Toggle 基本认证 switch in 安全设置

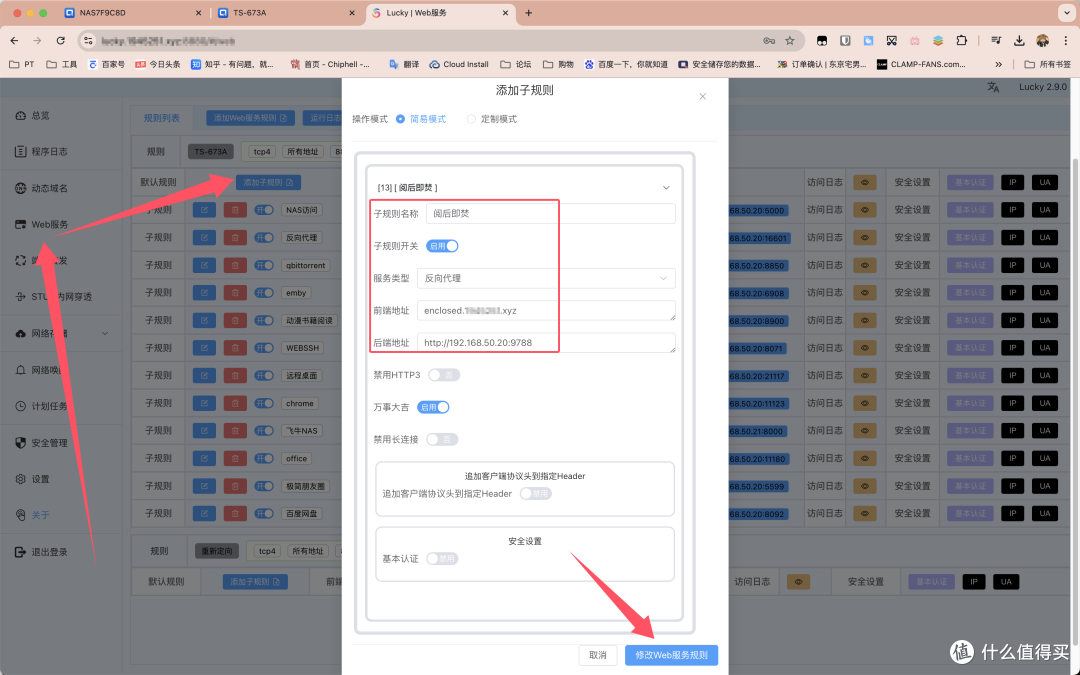click(442, 559)
